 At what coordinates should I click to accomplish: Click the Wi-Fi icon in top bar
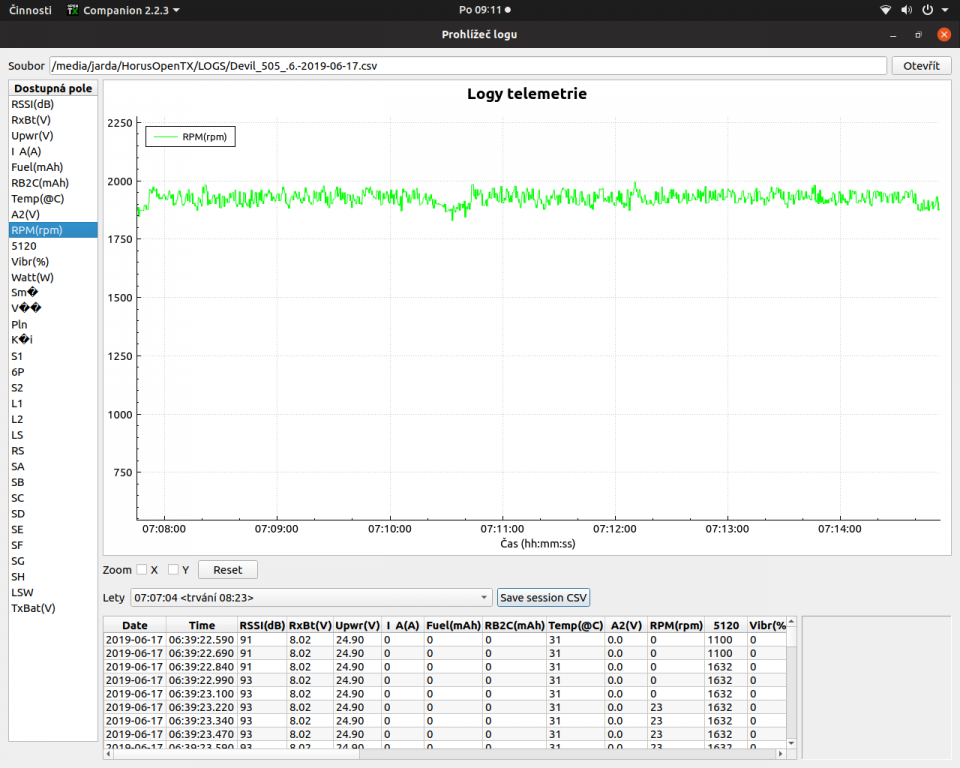pos(885,10)
